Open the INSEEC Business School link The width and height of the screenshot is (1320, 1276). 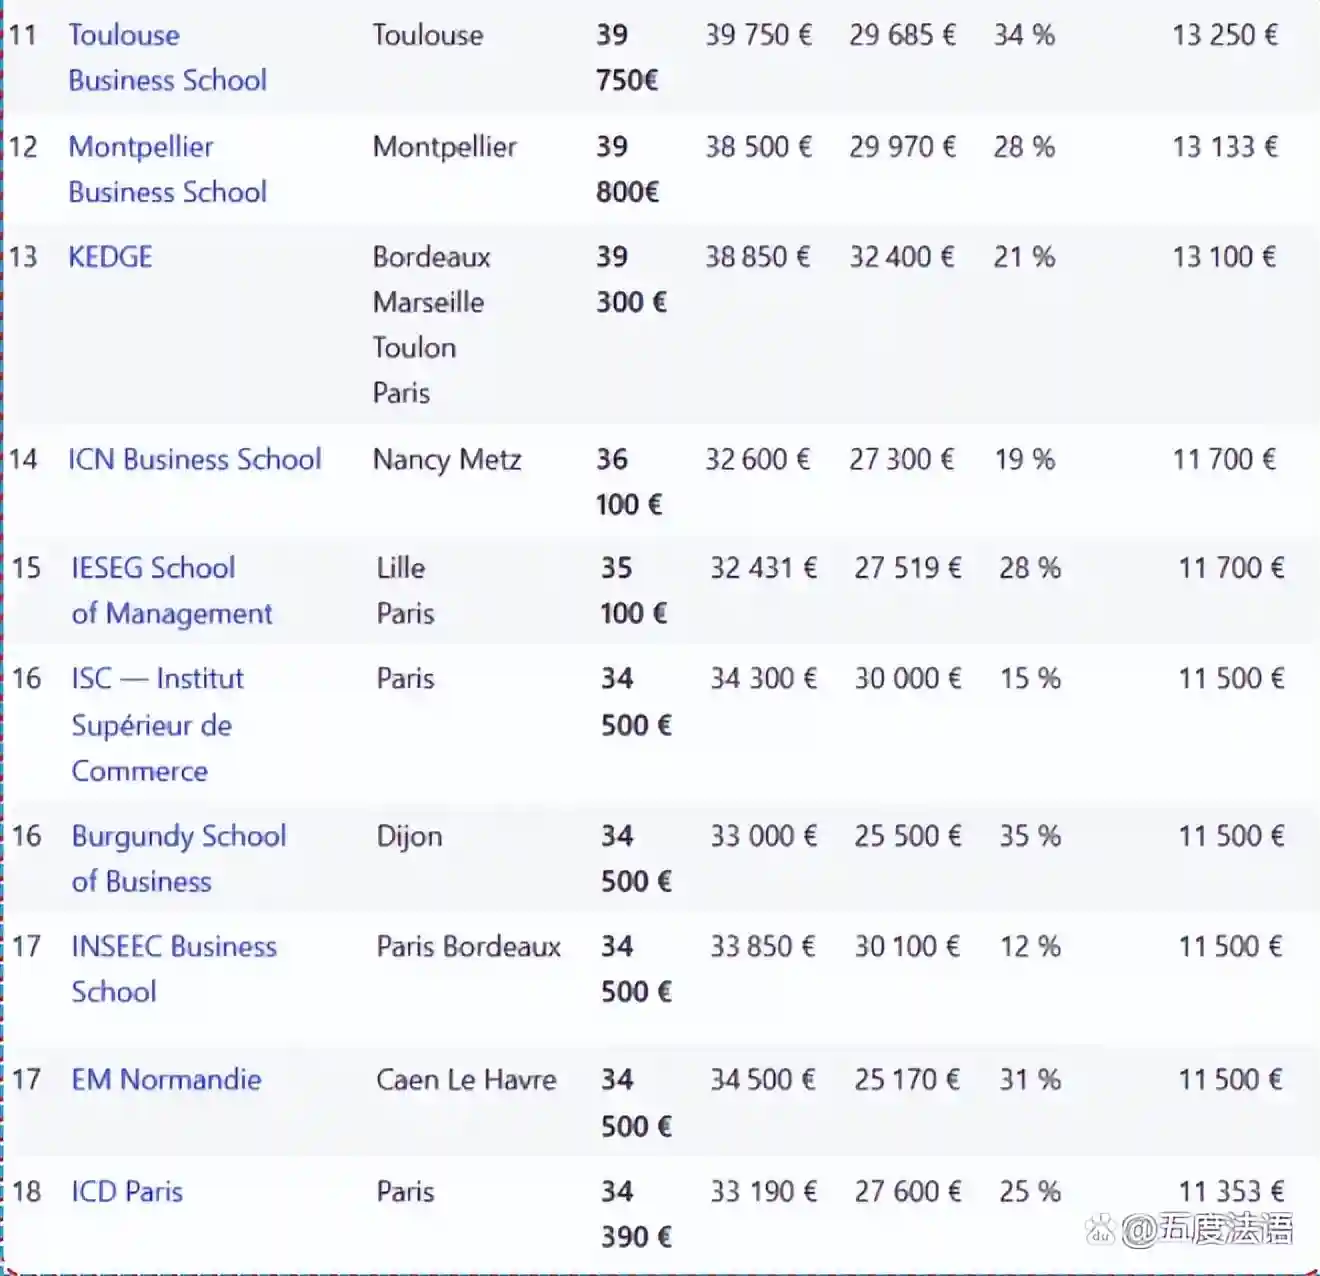[x=173, y=968]
